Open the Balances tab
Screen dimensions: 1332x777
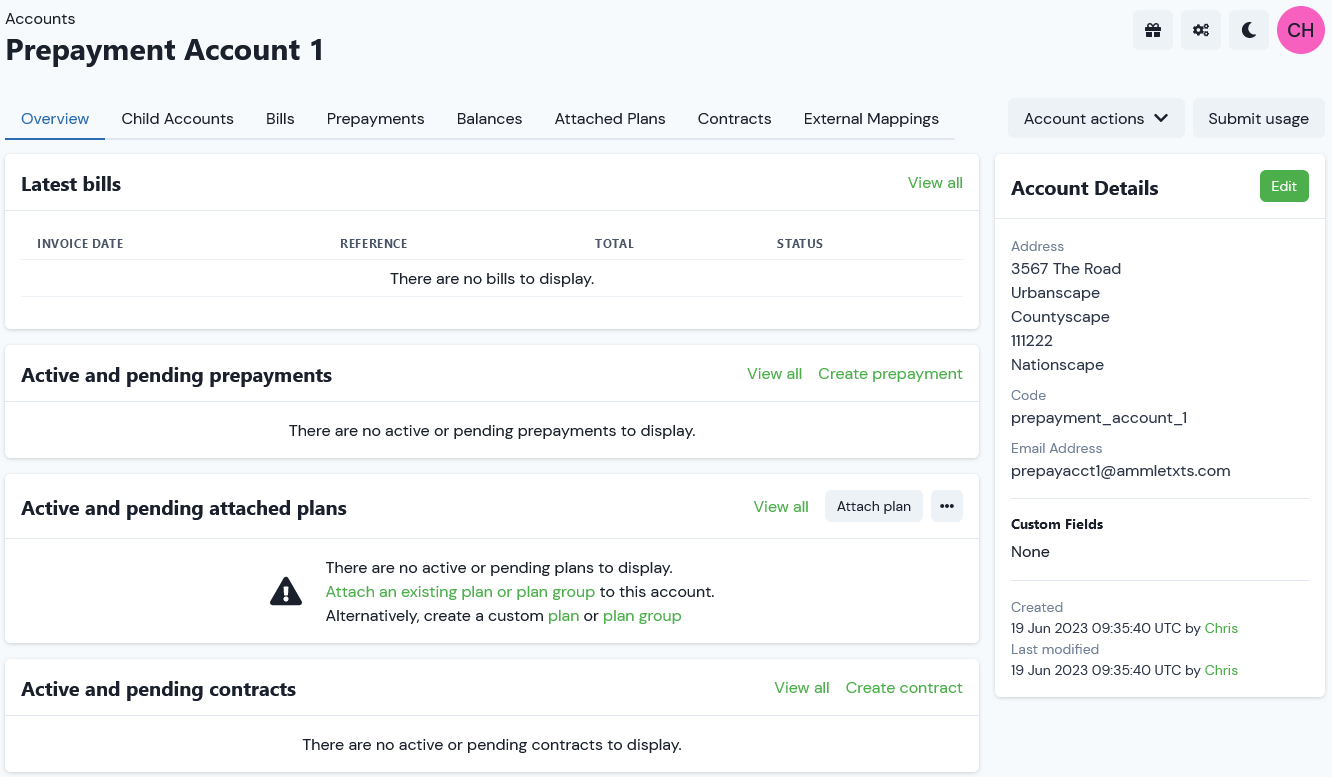coord(489,118)
